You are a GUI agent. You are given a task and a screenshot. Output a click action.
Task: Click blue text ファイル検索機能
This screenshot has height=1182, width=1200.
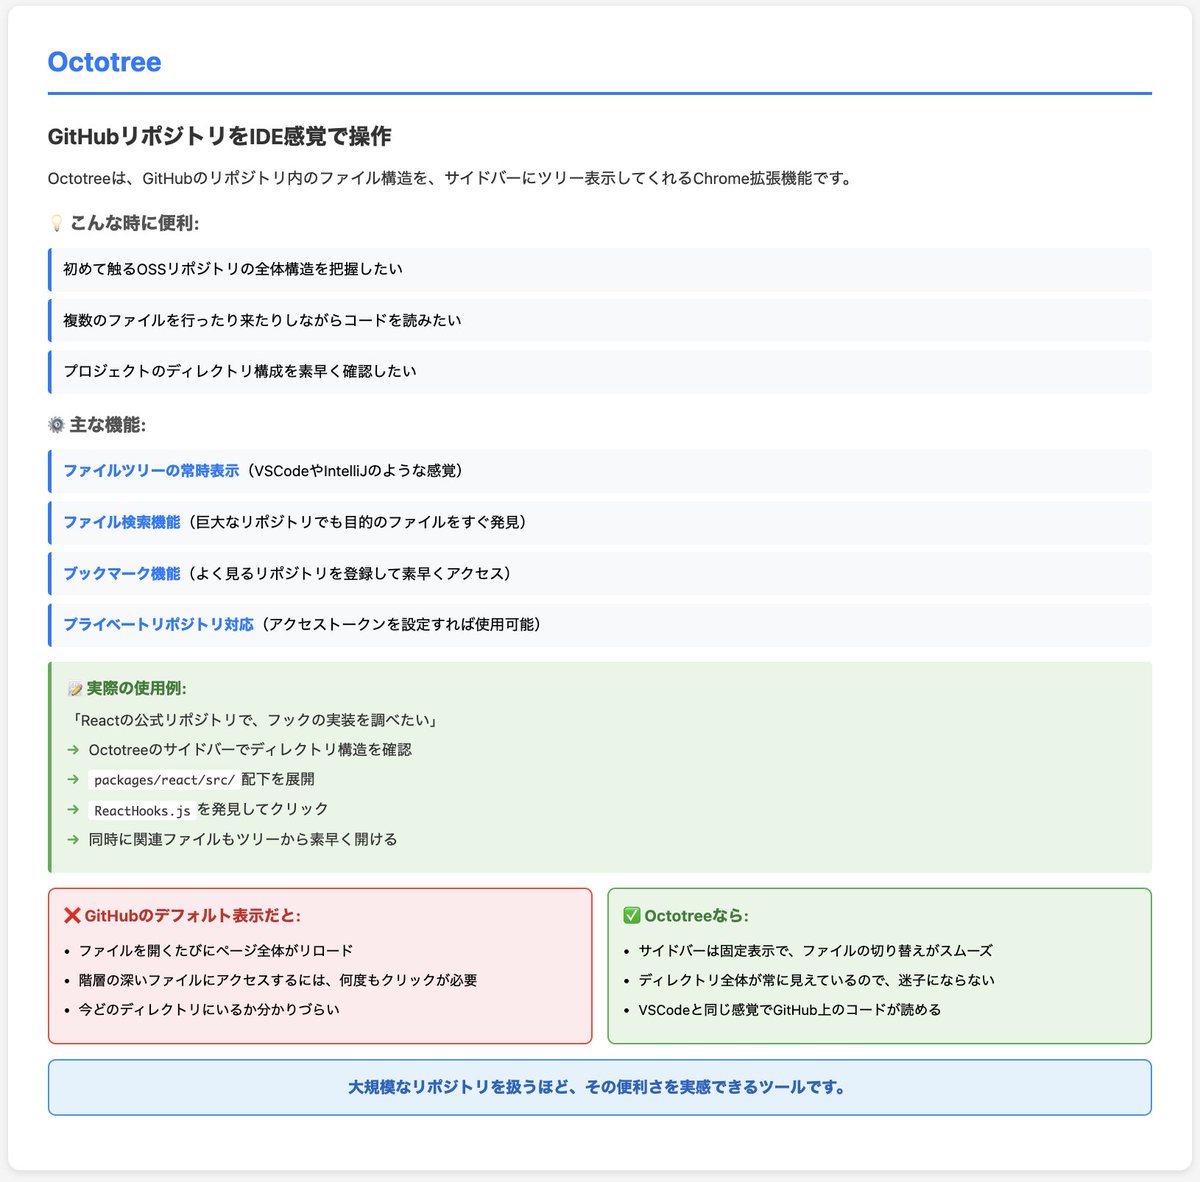coord(122,522)
